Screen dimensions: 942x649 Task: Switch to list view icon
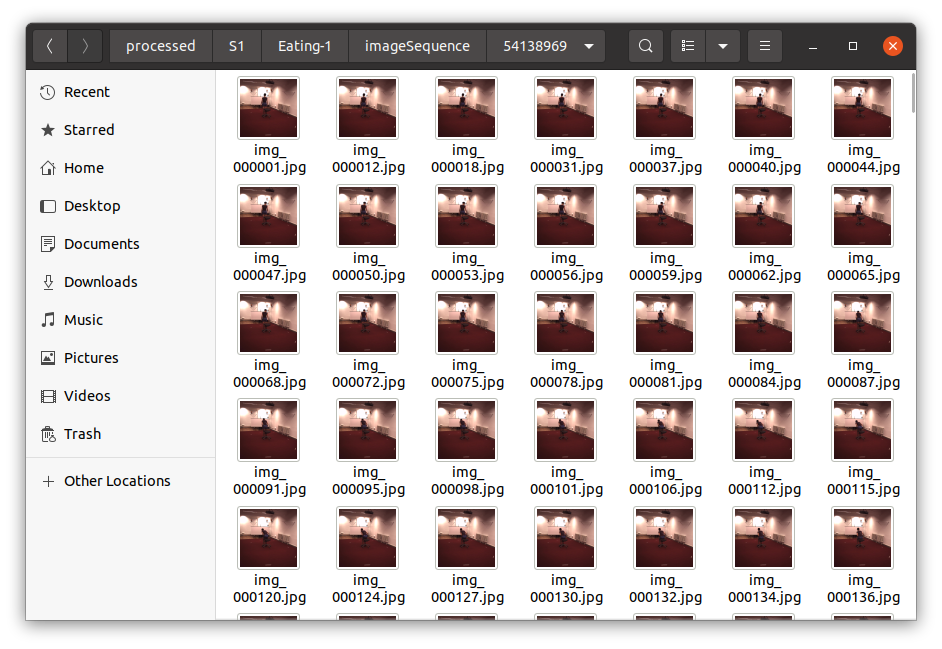click(688, 46)
